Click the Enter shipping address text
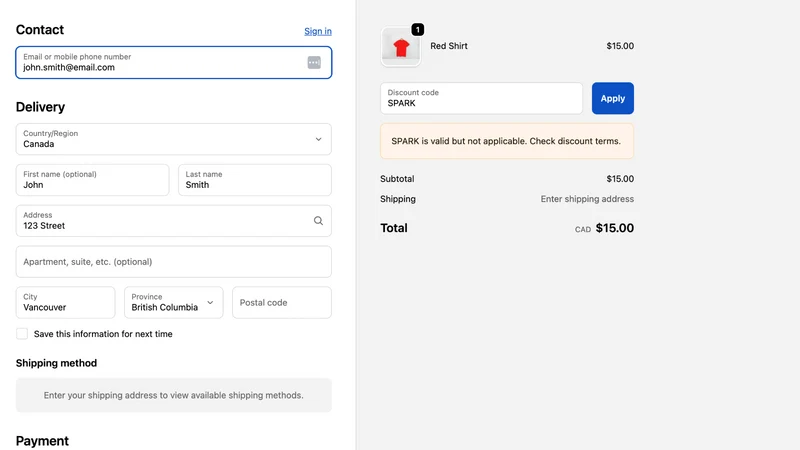This screenshot has height=450, width=800. pyautogui.click(x=587, y=199)
